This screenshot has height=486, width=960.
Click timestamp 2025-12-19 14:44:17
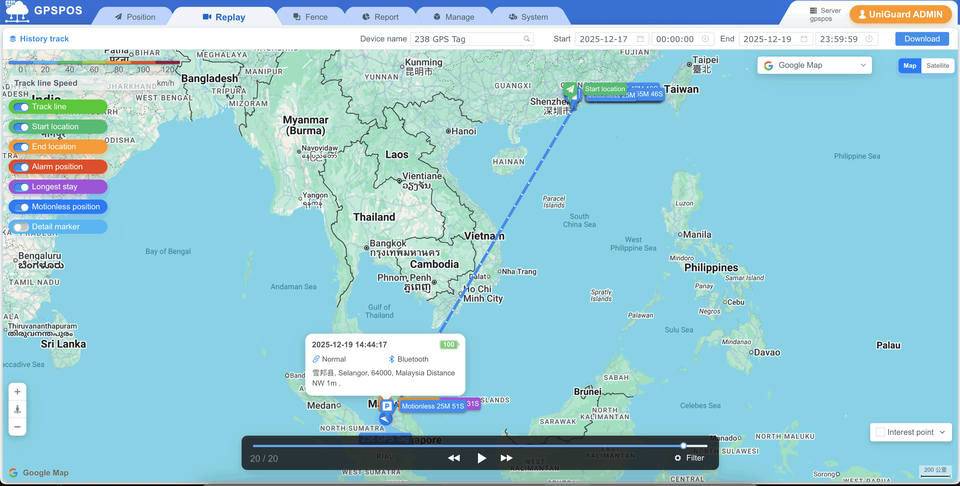[x=349, y=345]
